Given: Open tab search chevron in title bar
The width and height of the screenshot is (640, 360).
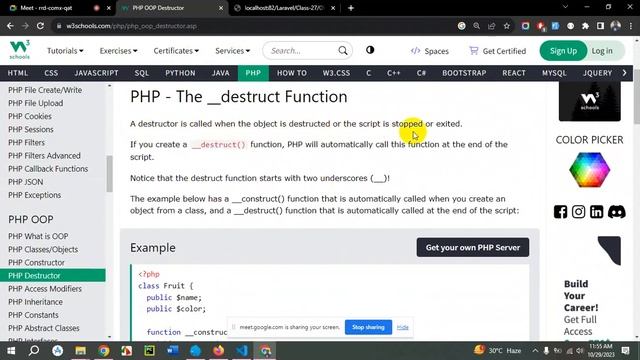Looking at the screenshot, I should (565, 7).
